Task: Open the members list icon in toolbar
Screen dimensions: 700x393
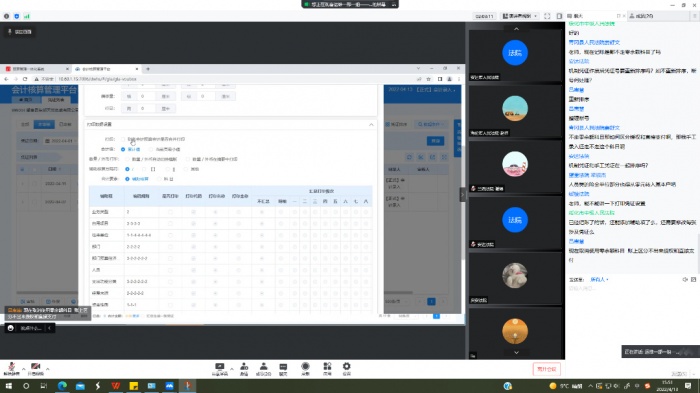Action: (x=263, y=369)
